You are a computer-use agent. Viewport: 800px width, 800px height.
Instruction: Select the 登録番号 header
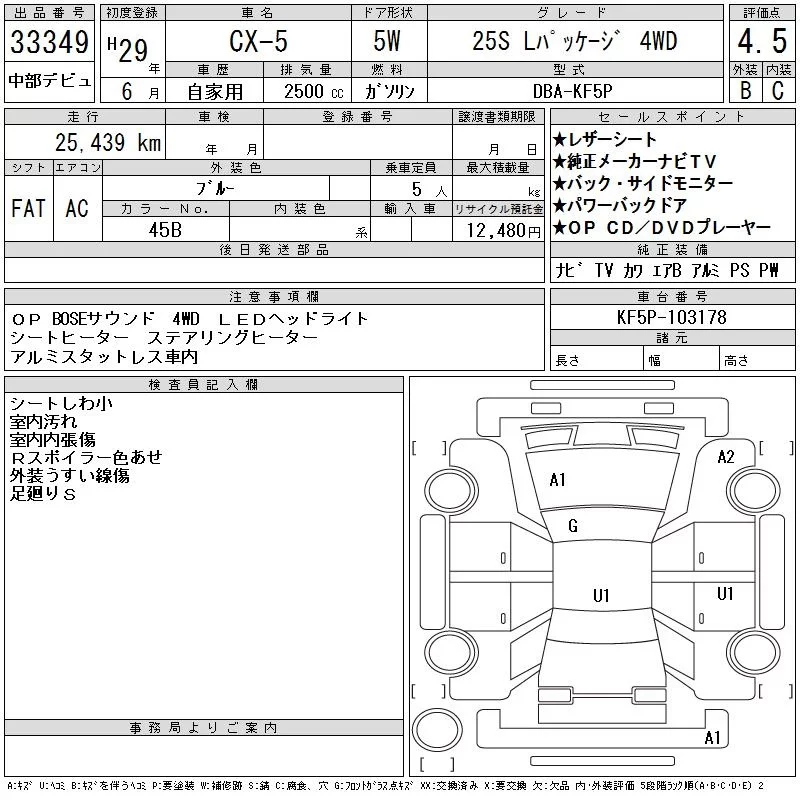click(x=358, y=117)
